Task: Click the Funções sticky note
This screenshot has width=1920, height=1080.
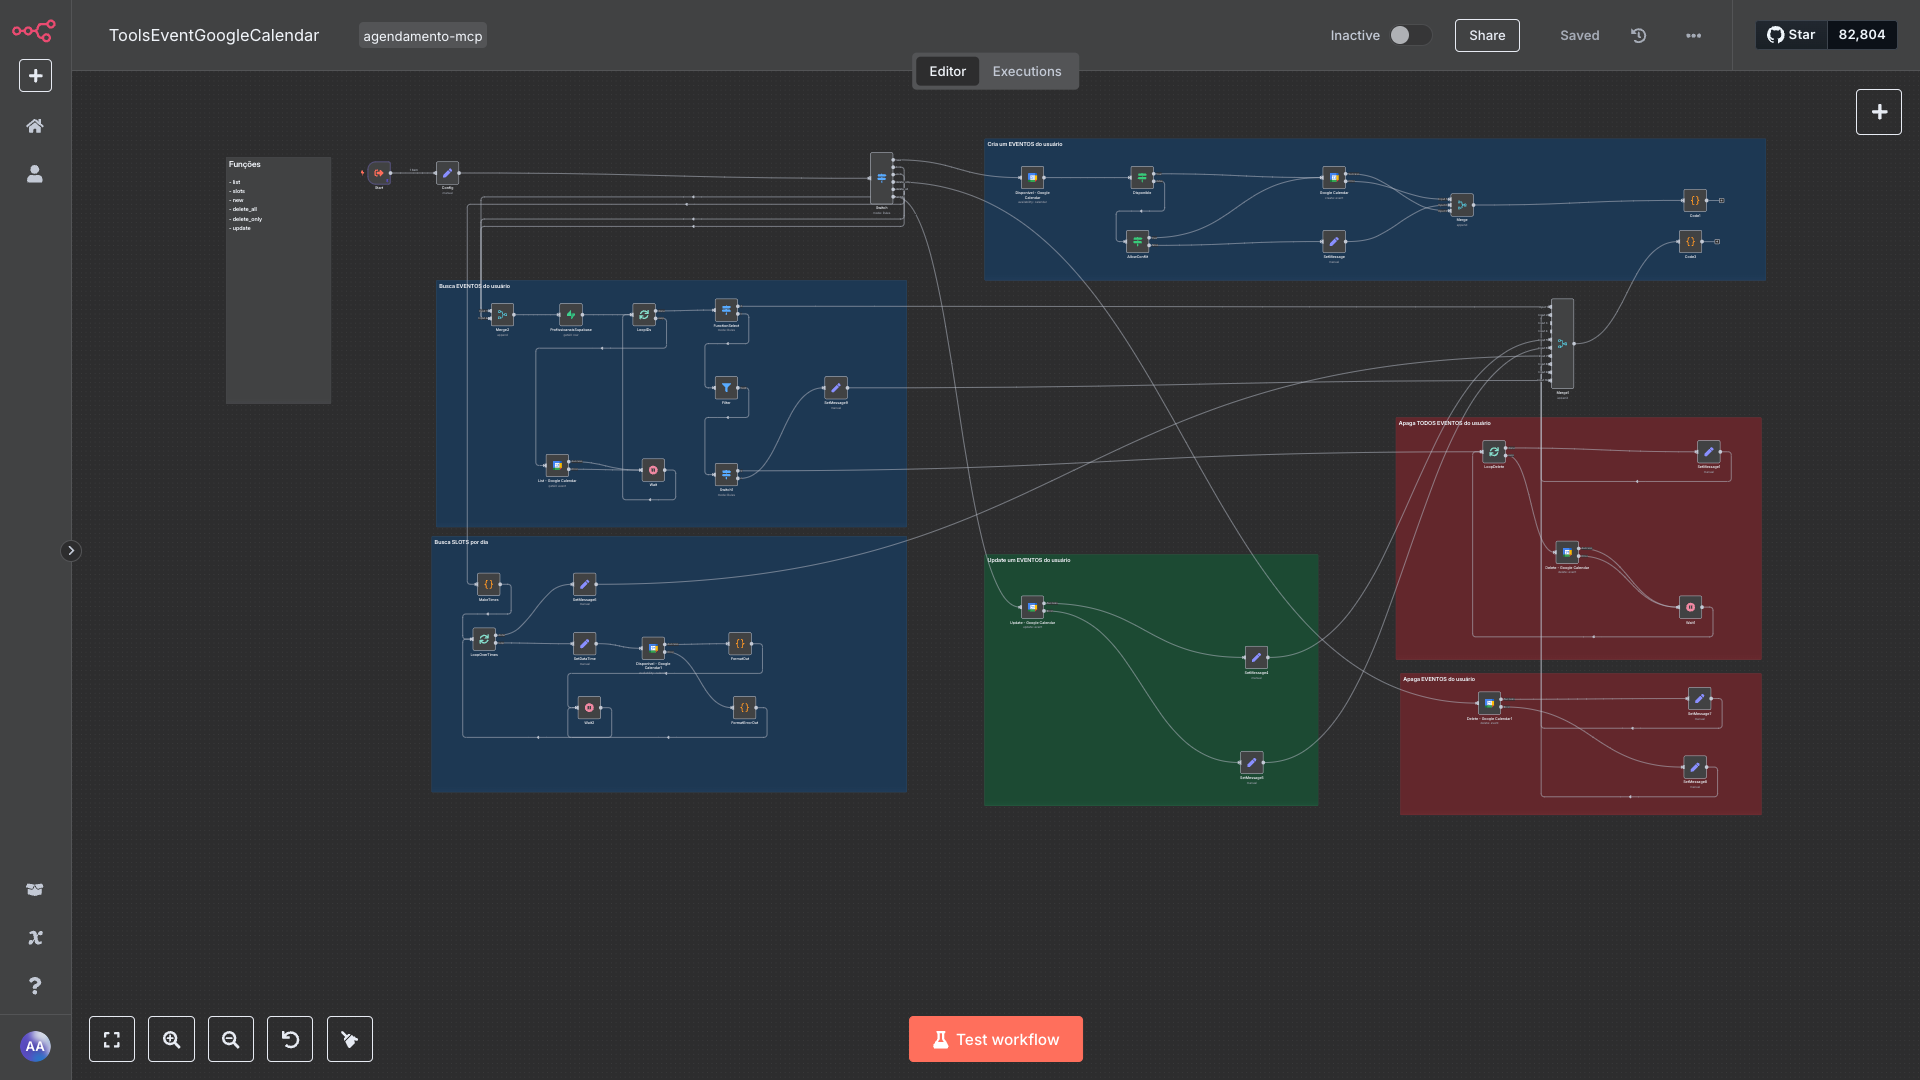Action: [x=278, y=280]
